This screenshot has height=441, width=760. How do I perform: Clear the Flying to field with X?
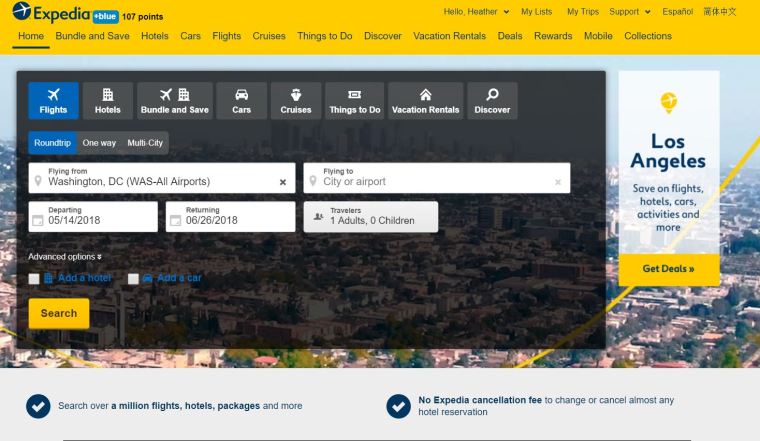click(558, 182)
